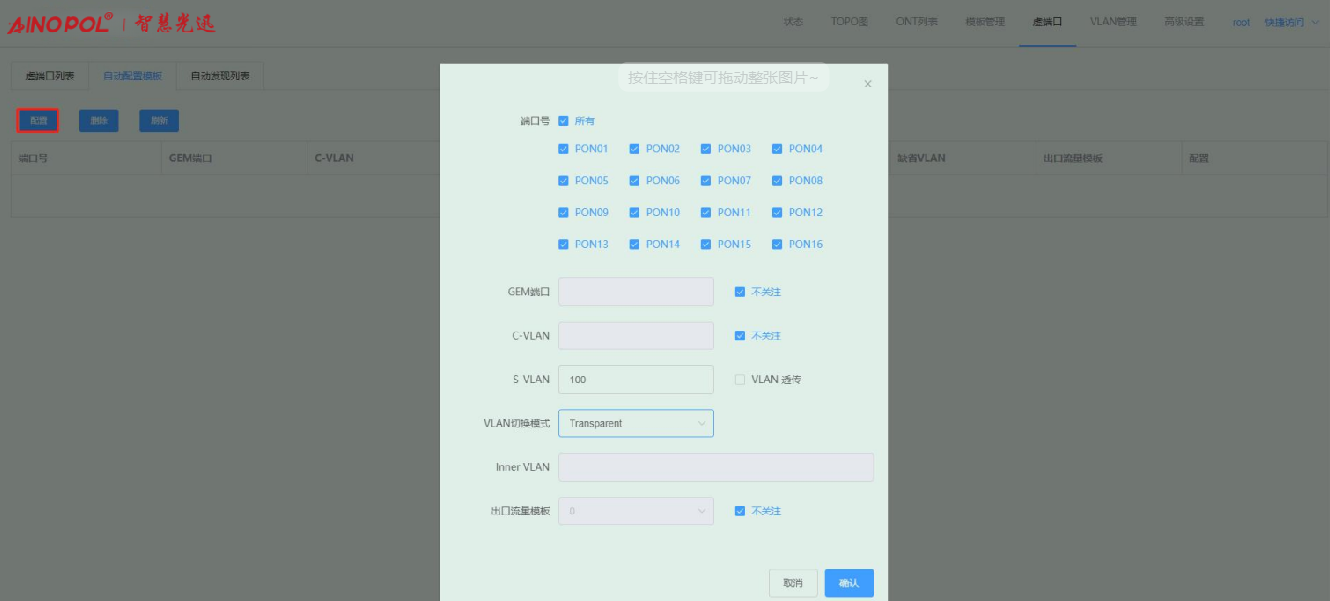Uncheck the PON08 port checkbox
This screenshot has height=601, width=1330.
tap(778, 181)
